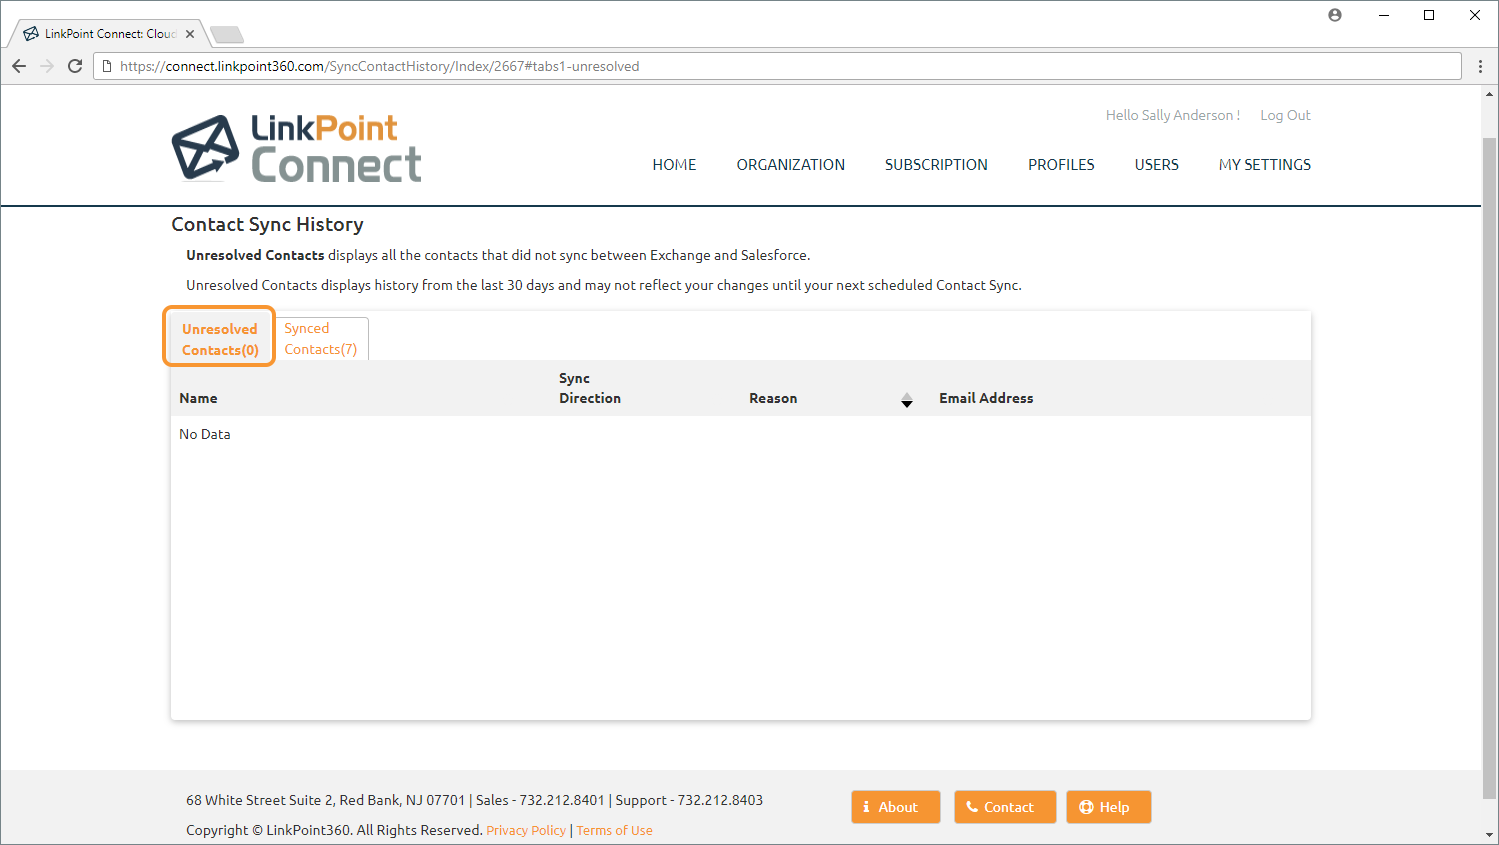Click the Reason column header
Viewport: 1499px width, 845px height.
773,398
